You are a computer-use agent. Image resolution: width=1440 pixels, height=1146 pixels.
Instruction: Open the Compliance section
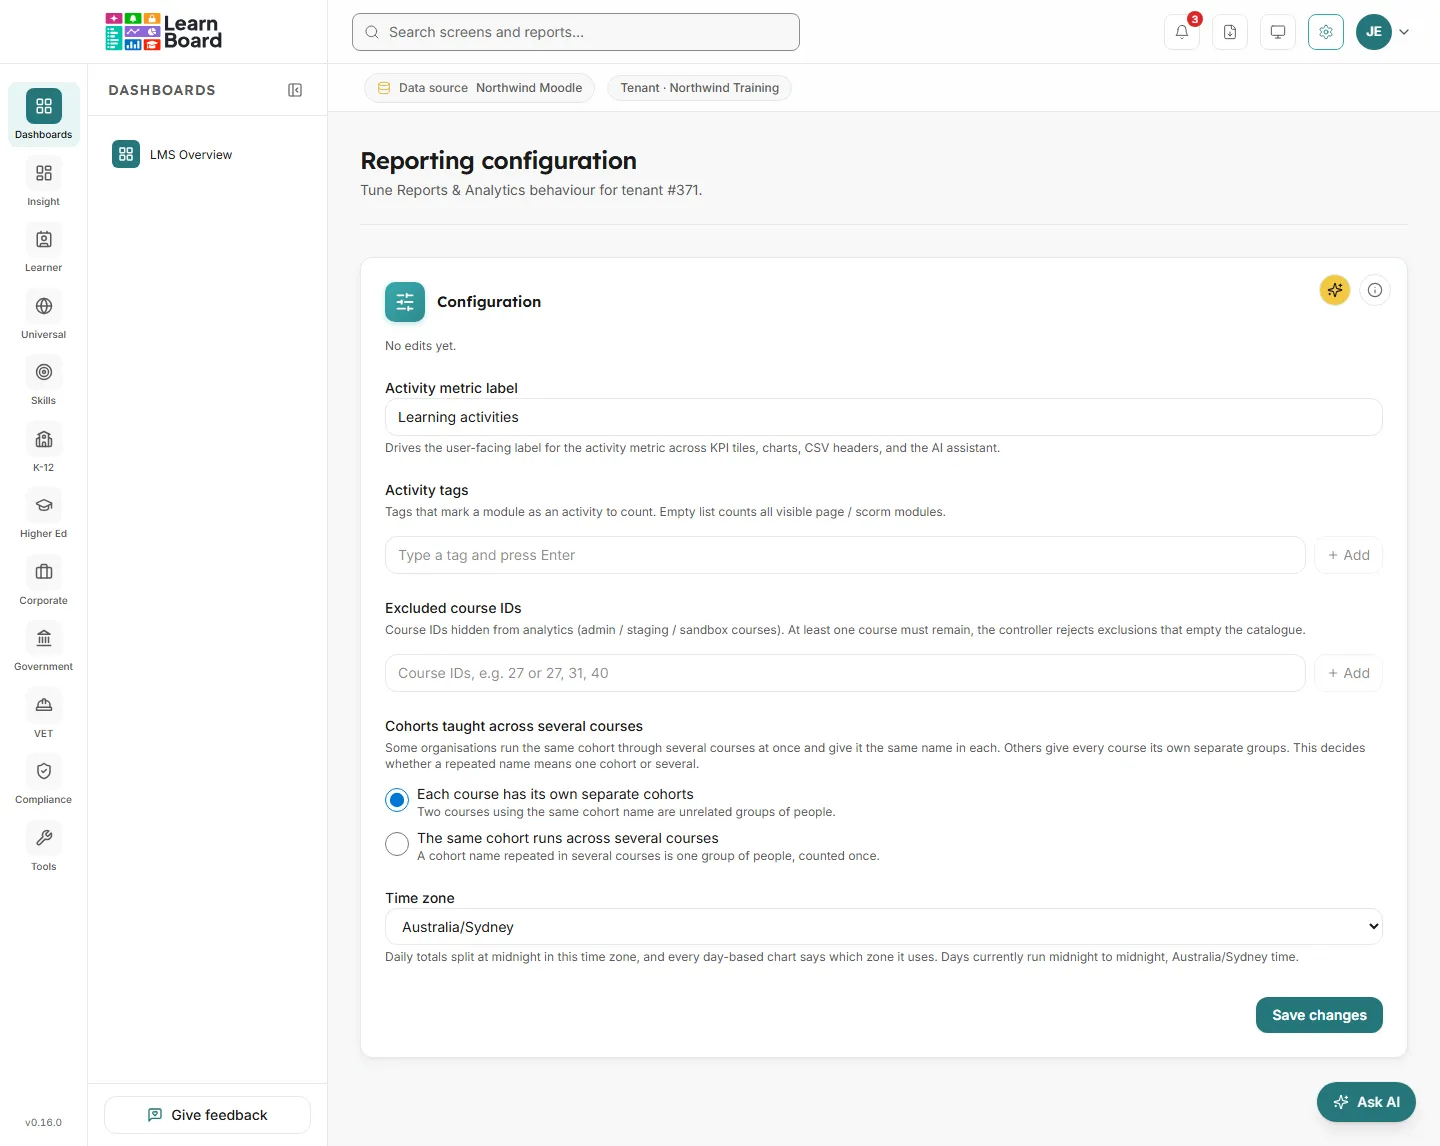coord(44,781)
